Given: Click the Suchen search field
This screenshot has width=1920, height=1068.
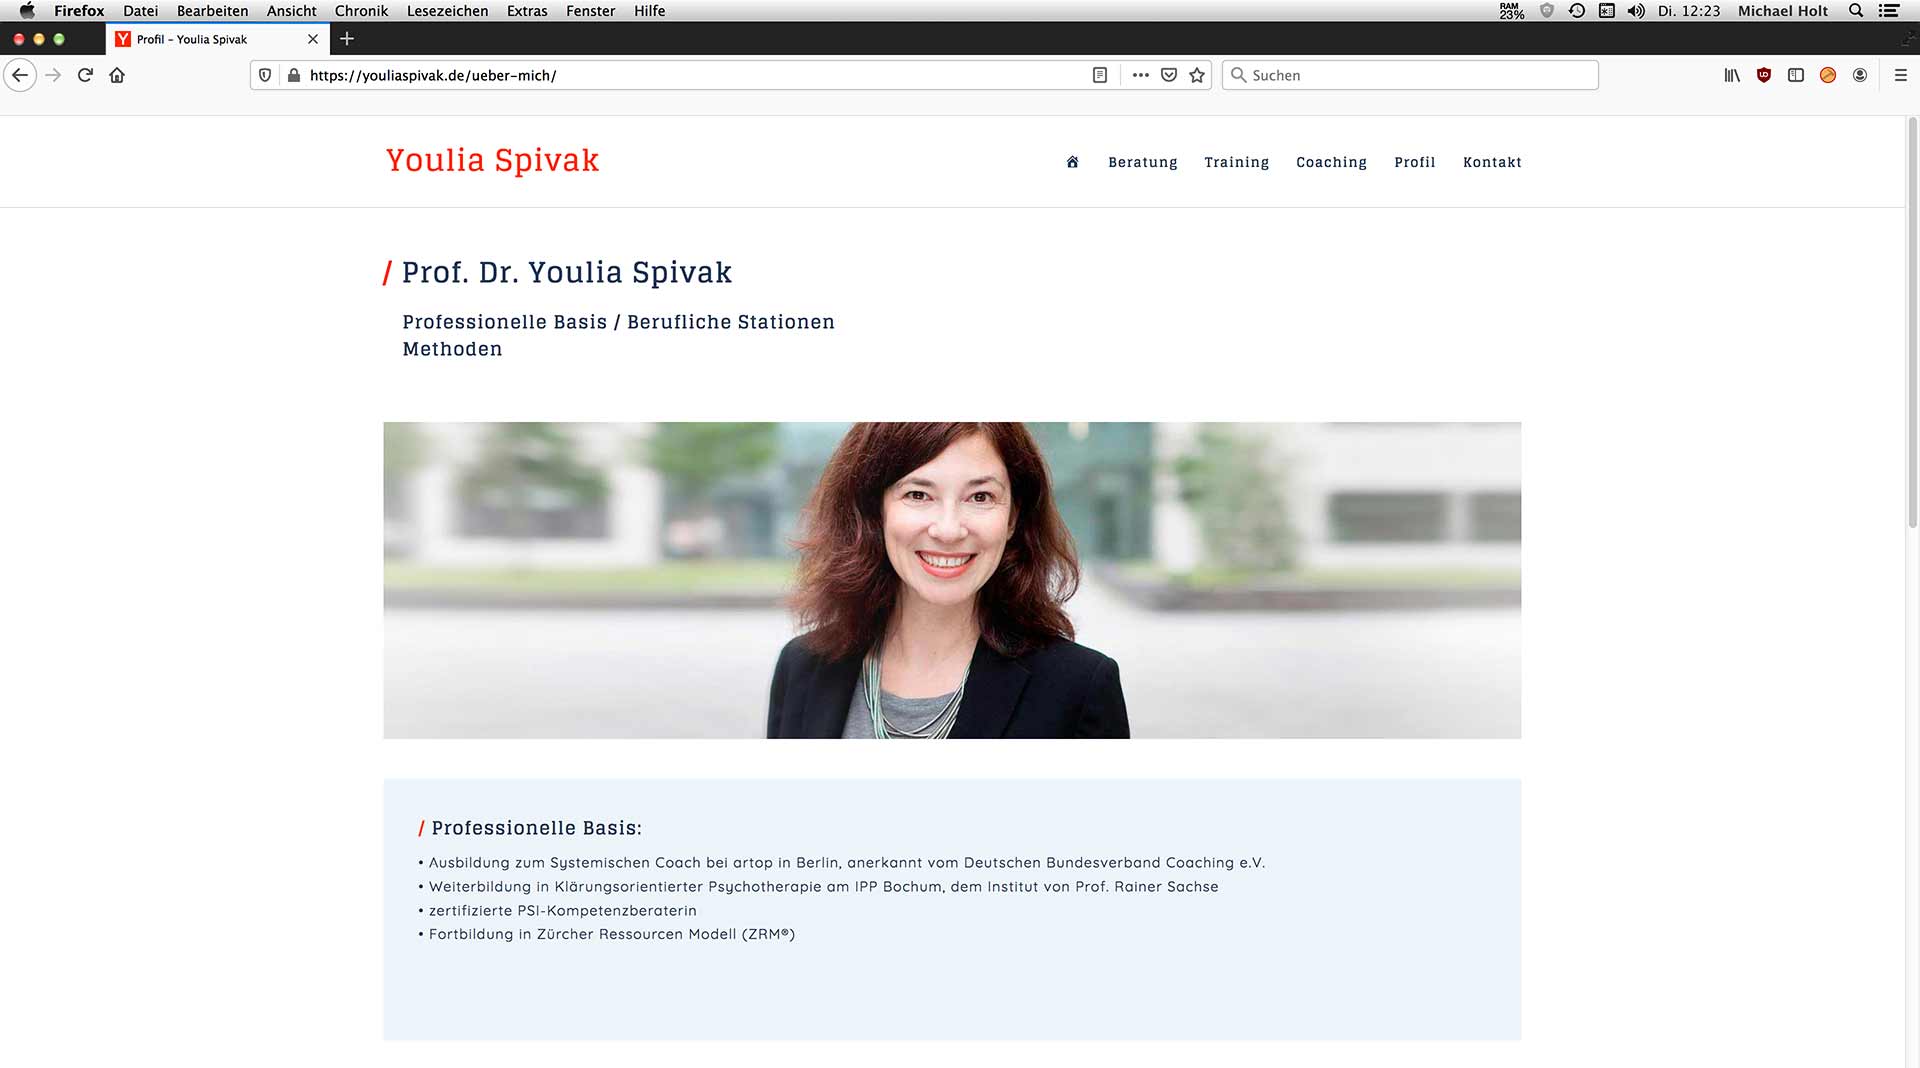Looking at the screenshot, I should click(1410, 75).
